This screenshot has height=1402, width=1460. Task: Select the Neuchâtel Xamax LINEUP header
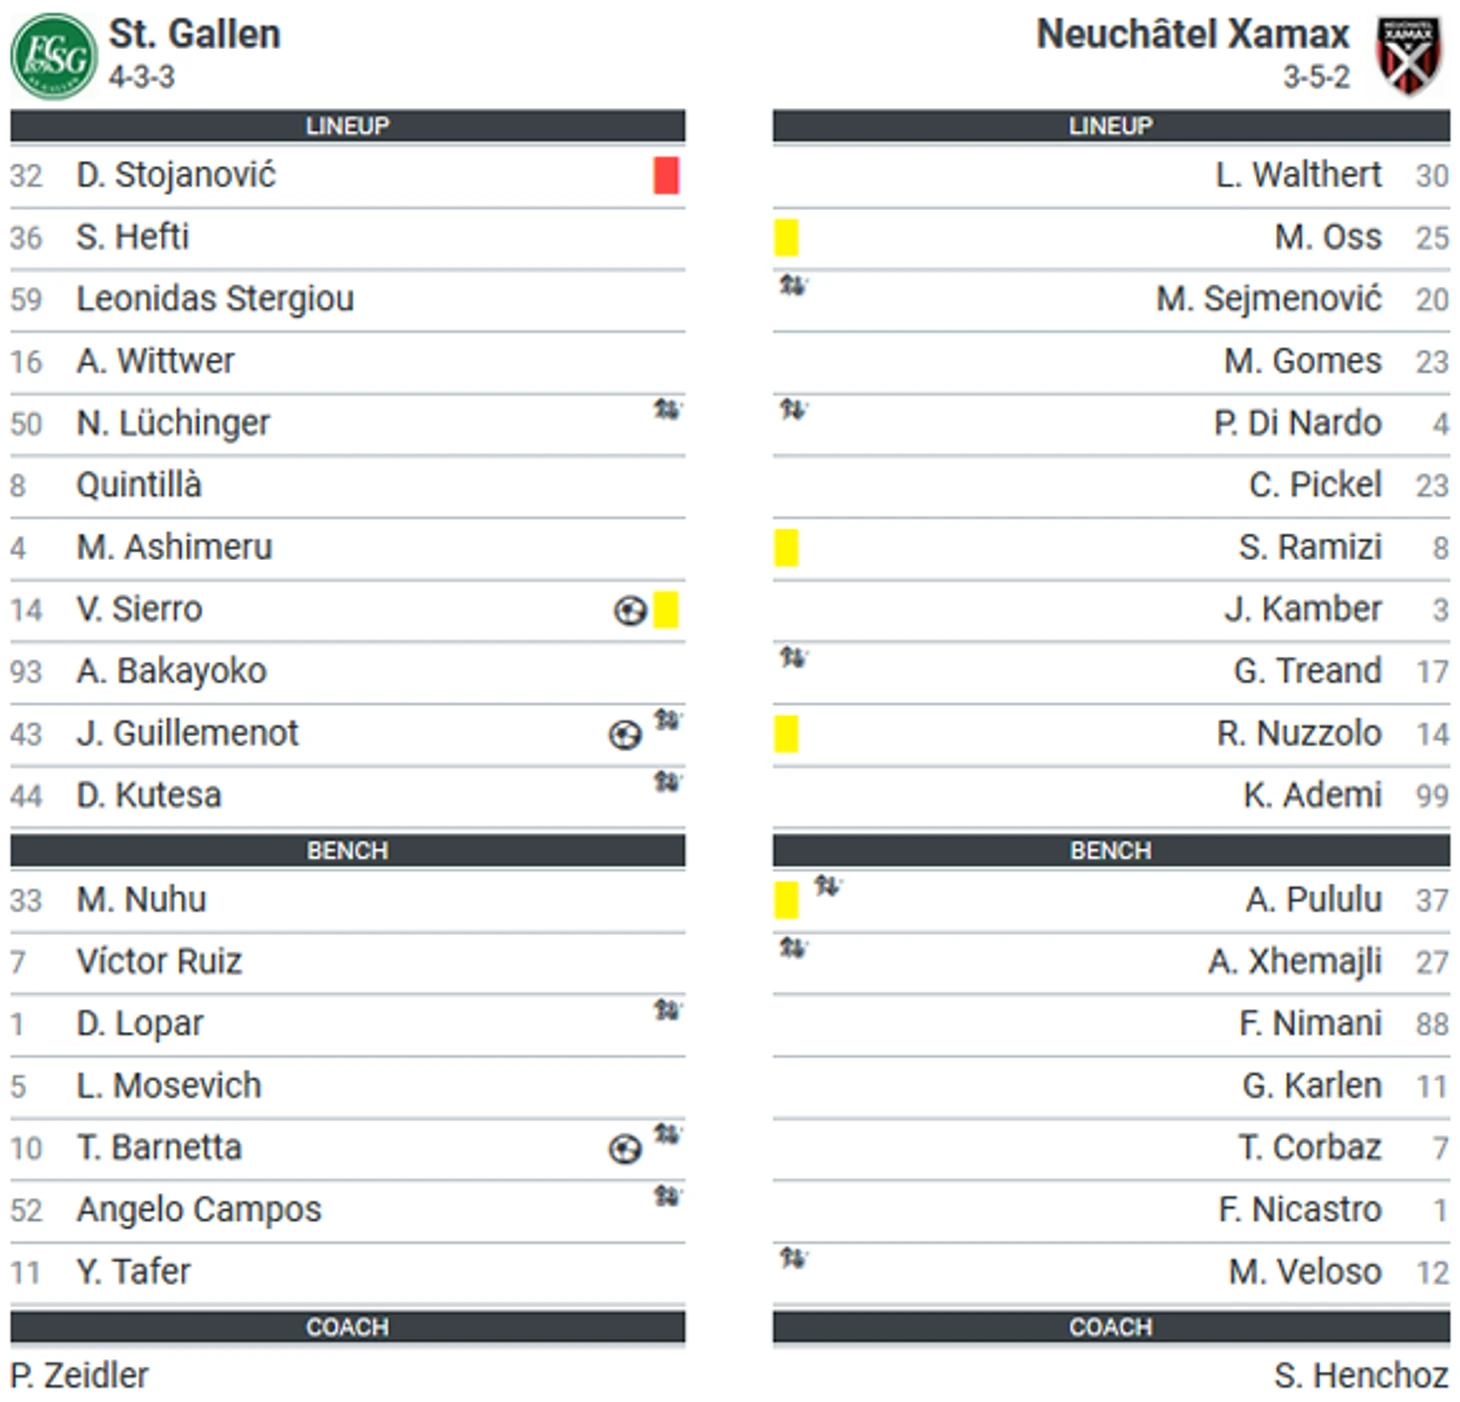point(1111,126)
